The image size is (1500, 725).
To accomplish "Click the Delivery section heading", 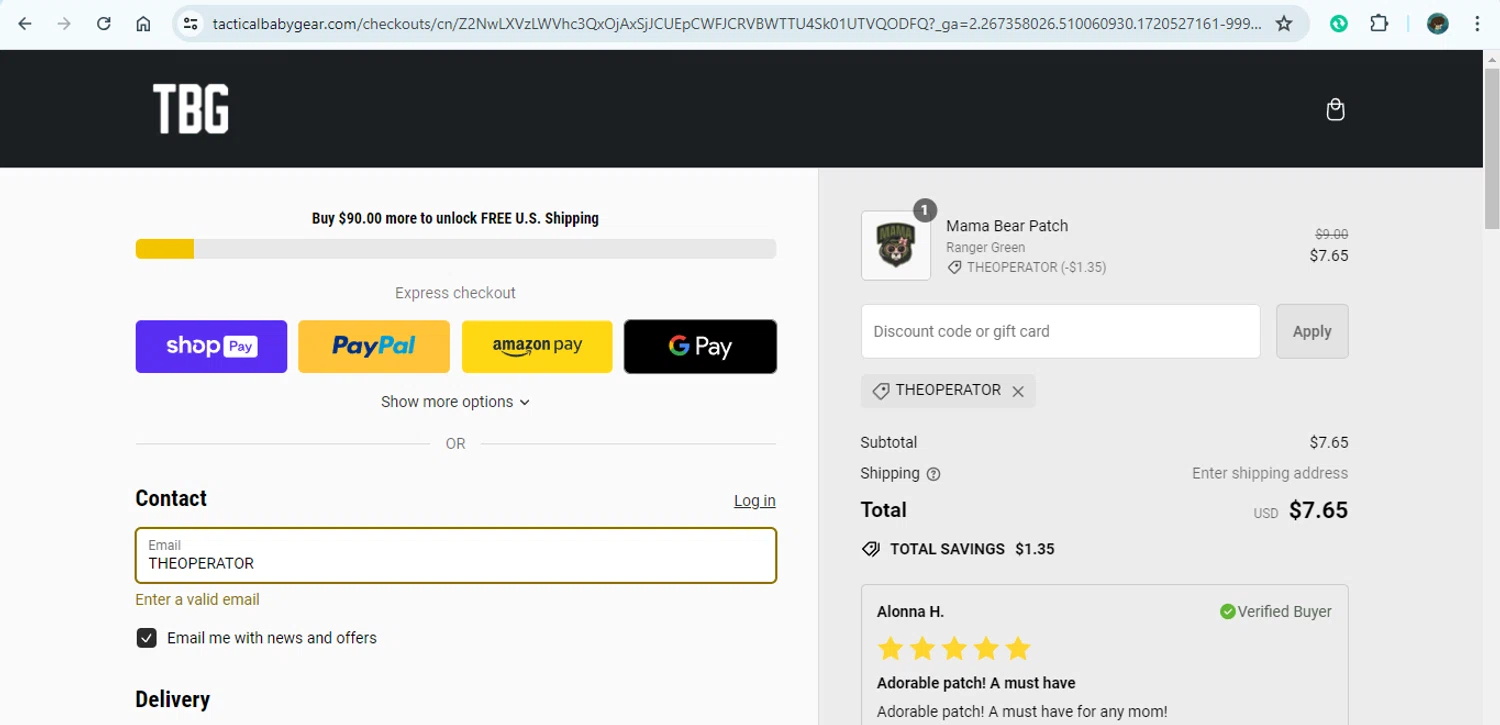I will tap(173, 700).
